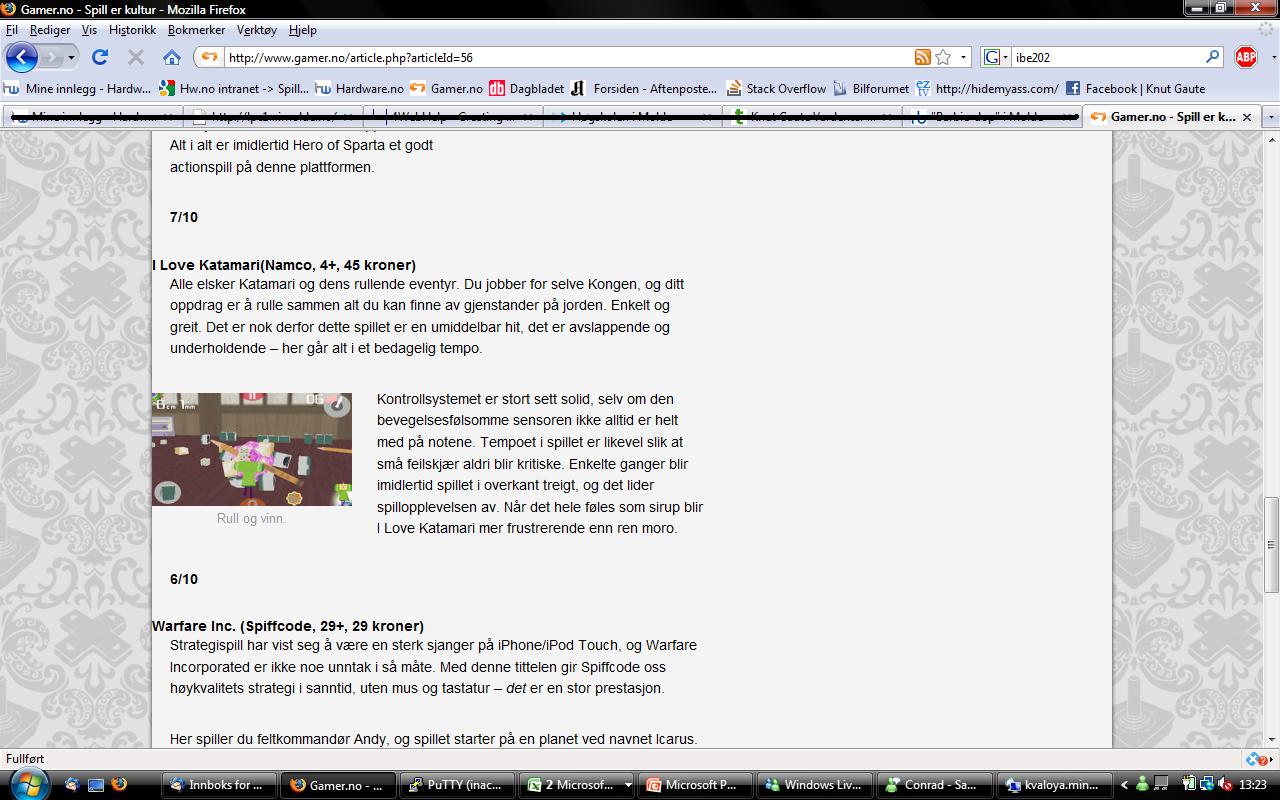1280x800 pixels.
Task: Click the 'Rull og vinn.' image caption
Action: point(251,518)
